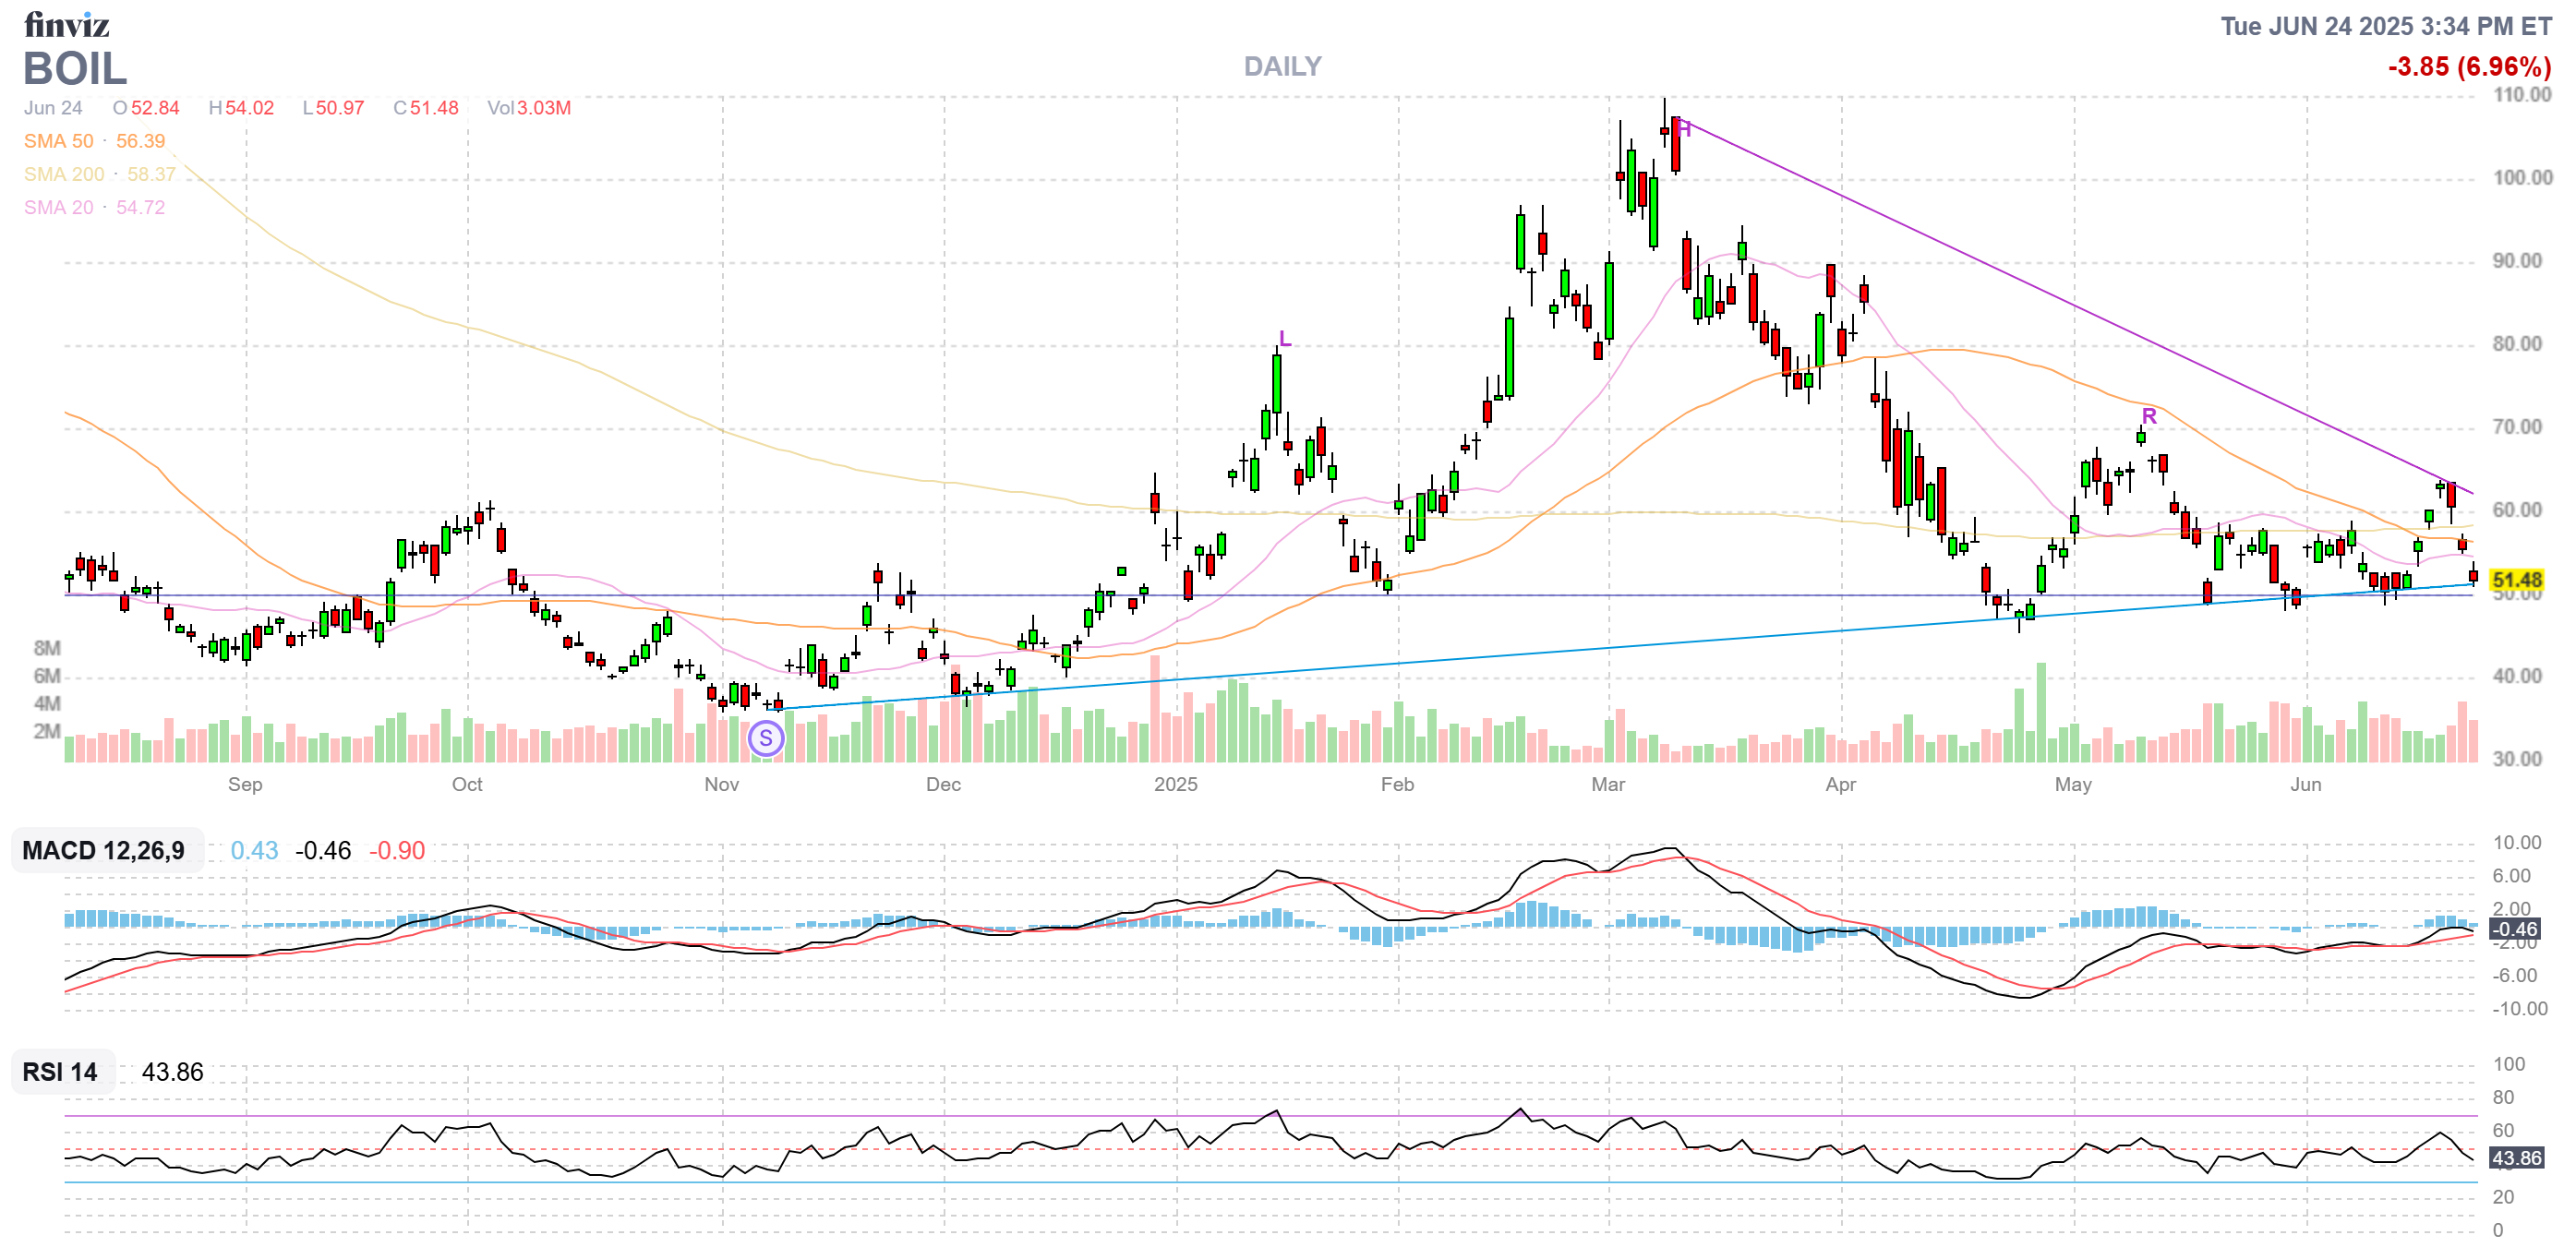This screenshot has width=2576, height=1259.
Task: Click the Vol 3.03M readout
Action: (528, 108)
